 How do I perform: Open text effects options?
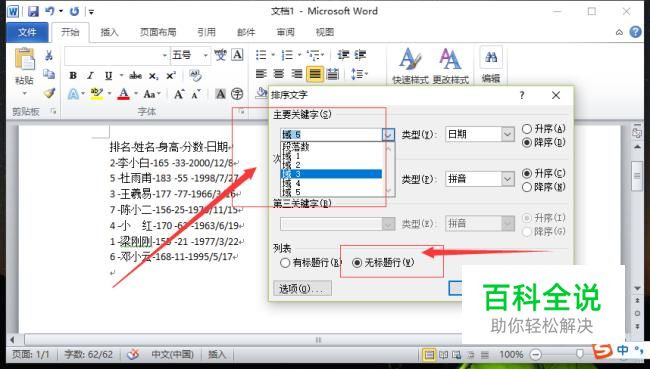(73, 94)
